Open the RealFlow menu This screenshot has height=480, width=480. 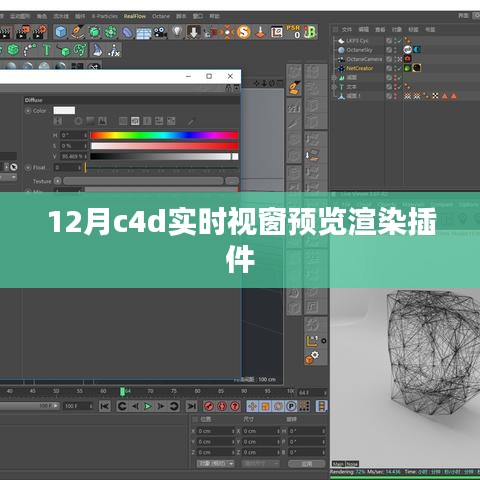135,16
